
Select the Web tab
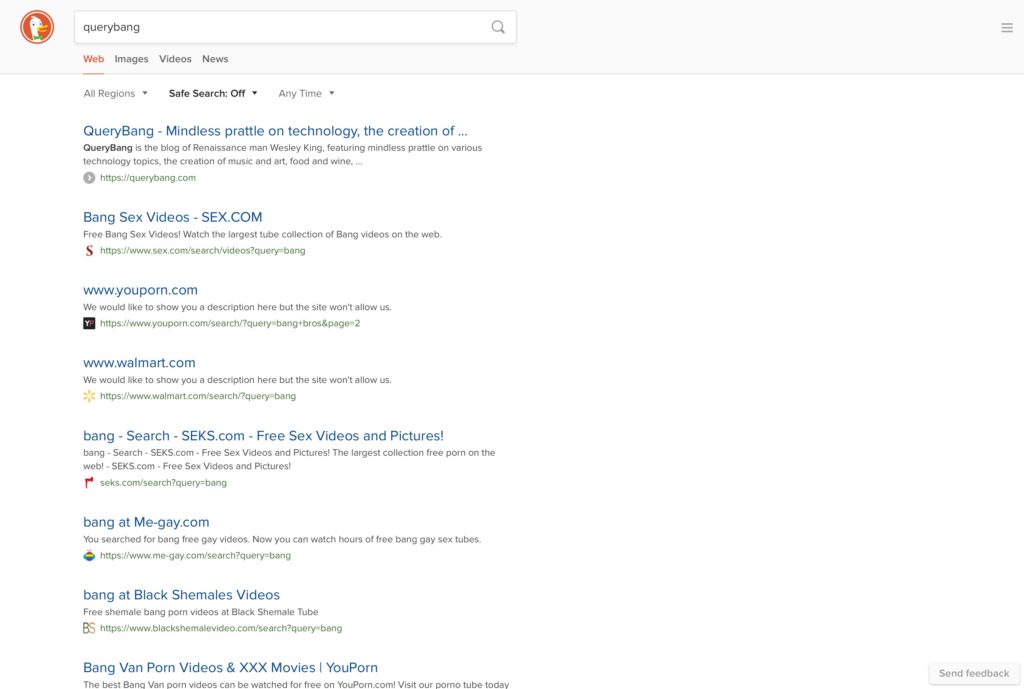93,59
